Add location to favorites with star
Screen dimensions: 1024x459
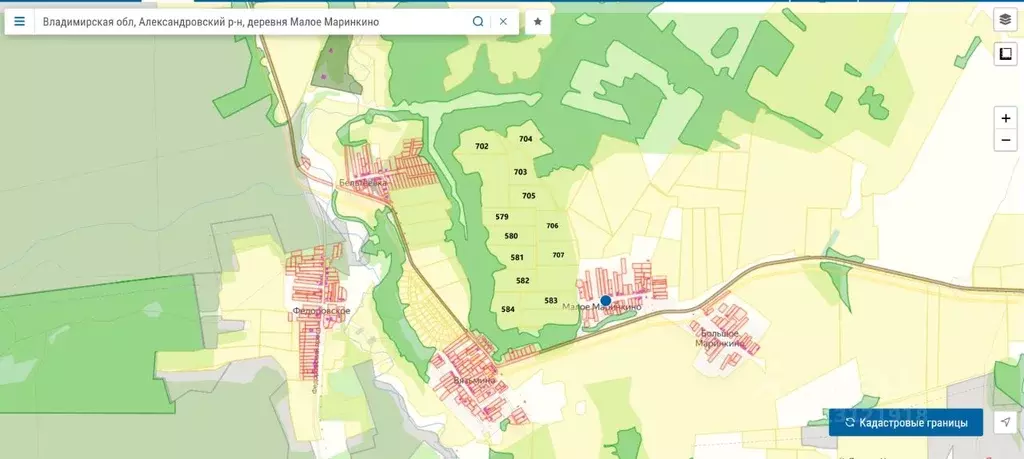(x=538, y=21)
